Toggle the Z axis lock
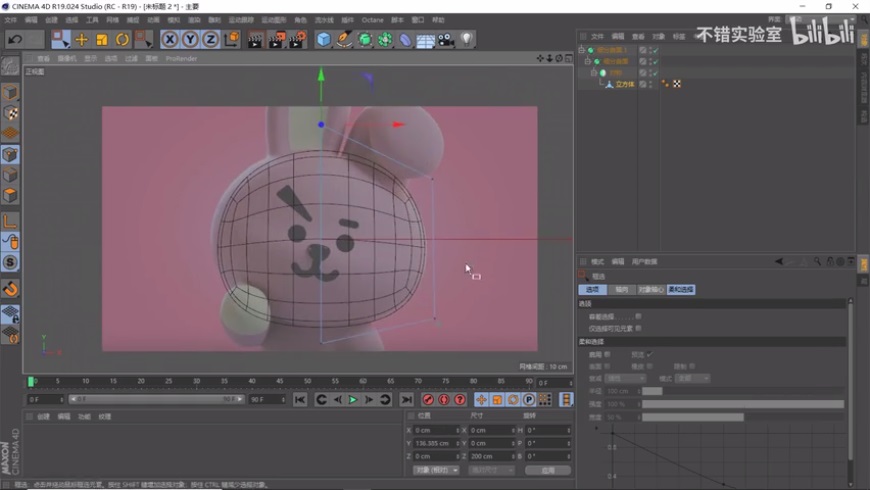This screenshot has height=490, width=870. (x=210, y=39)
